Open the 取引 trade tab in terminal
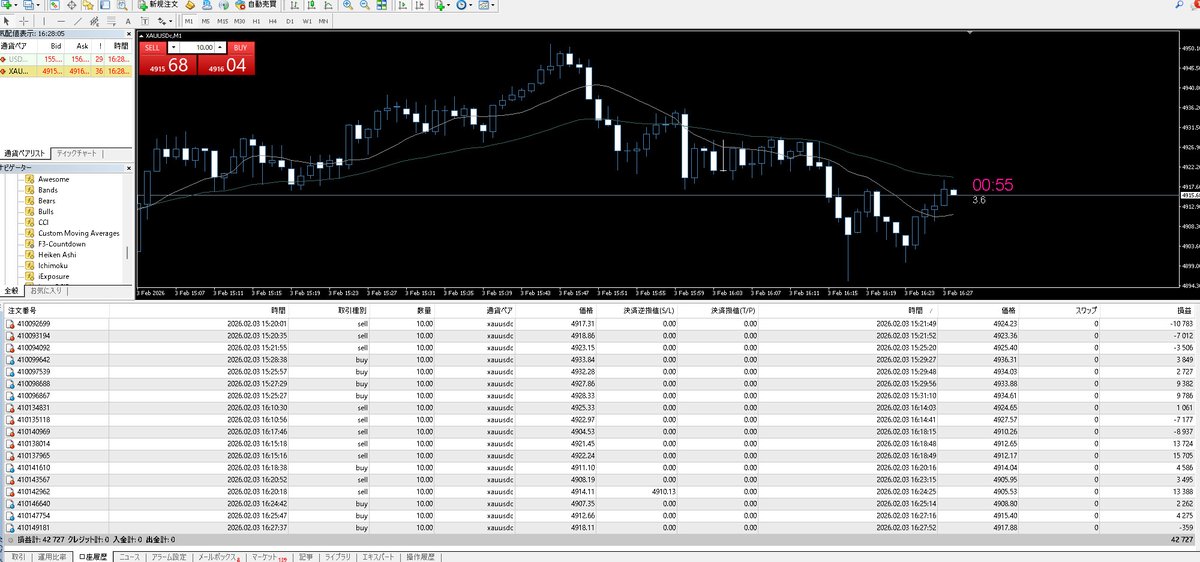 point(18,556)
